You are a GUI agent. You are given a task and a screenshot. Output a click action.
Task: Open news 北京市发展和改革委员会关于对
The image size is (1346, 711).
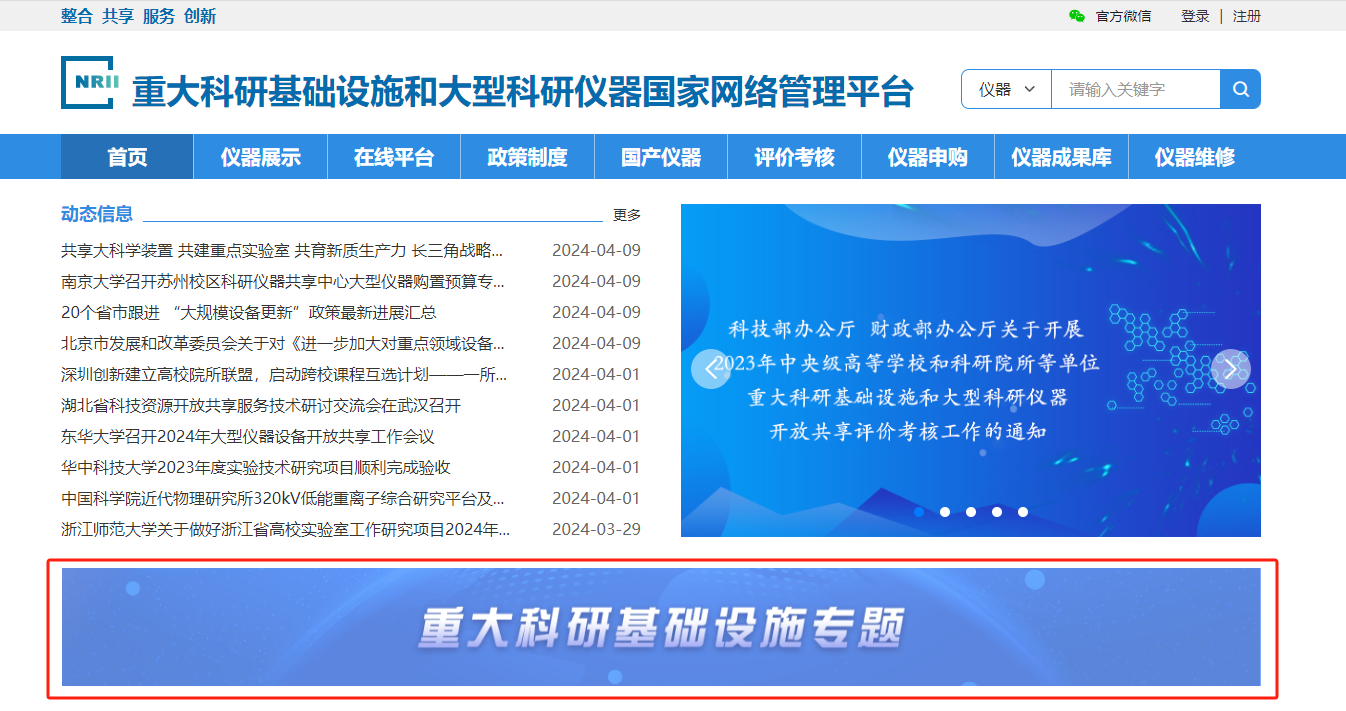click(x=283, y=343)
